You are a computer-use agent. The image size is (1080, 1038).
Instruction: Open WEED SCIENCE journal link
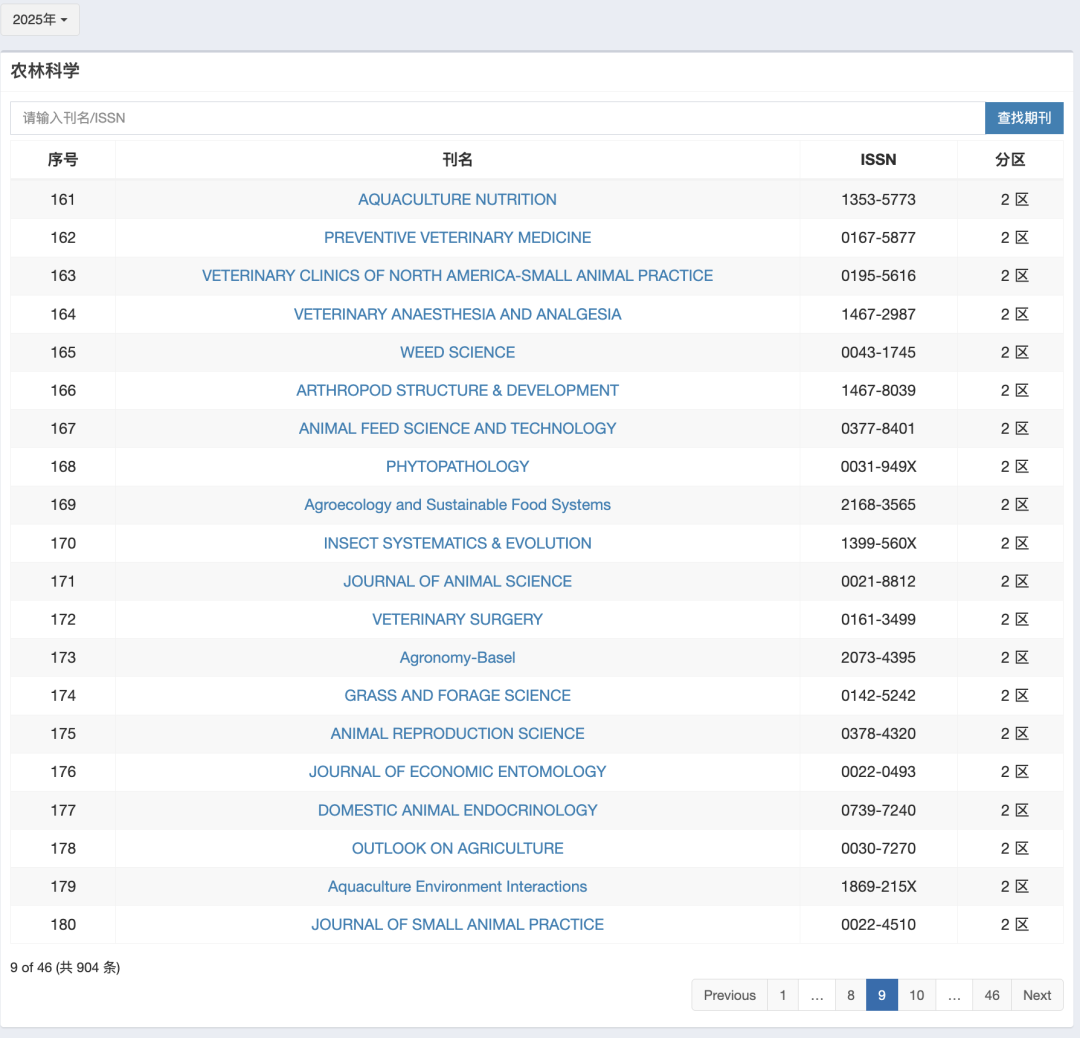457,352
